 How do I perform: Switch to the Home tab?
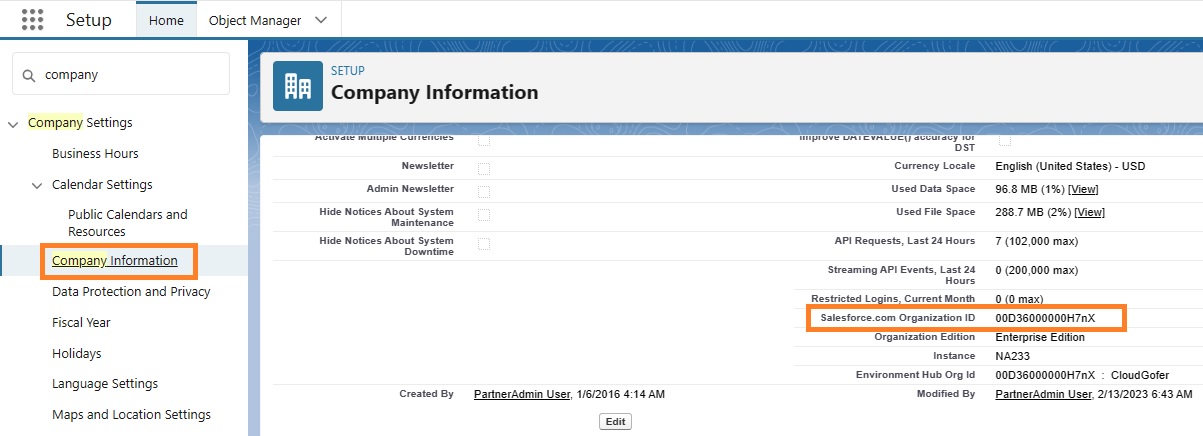(166, 20)
